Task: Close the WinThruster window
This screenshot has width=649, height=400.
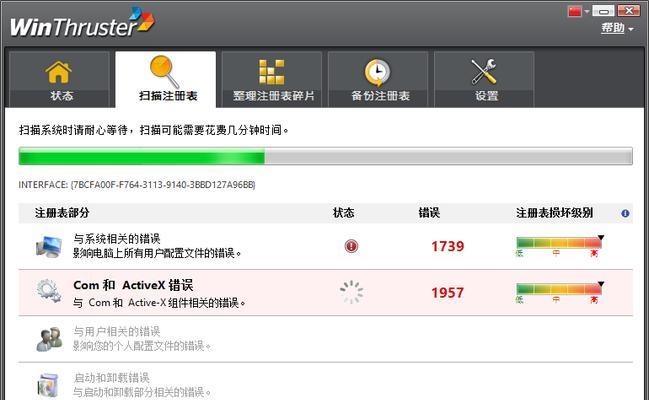Action: point(629,11)
